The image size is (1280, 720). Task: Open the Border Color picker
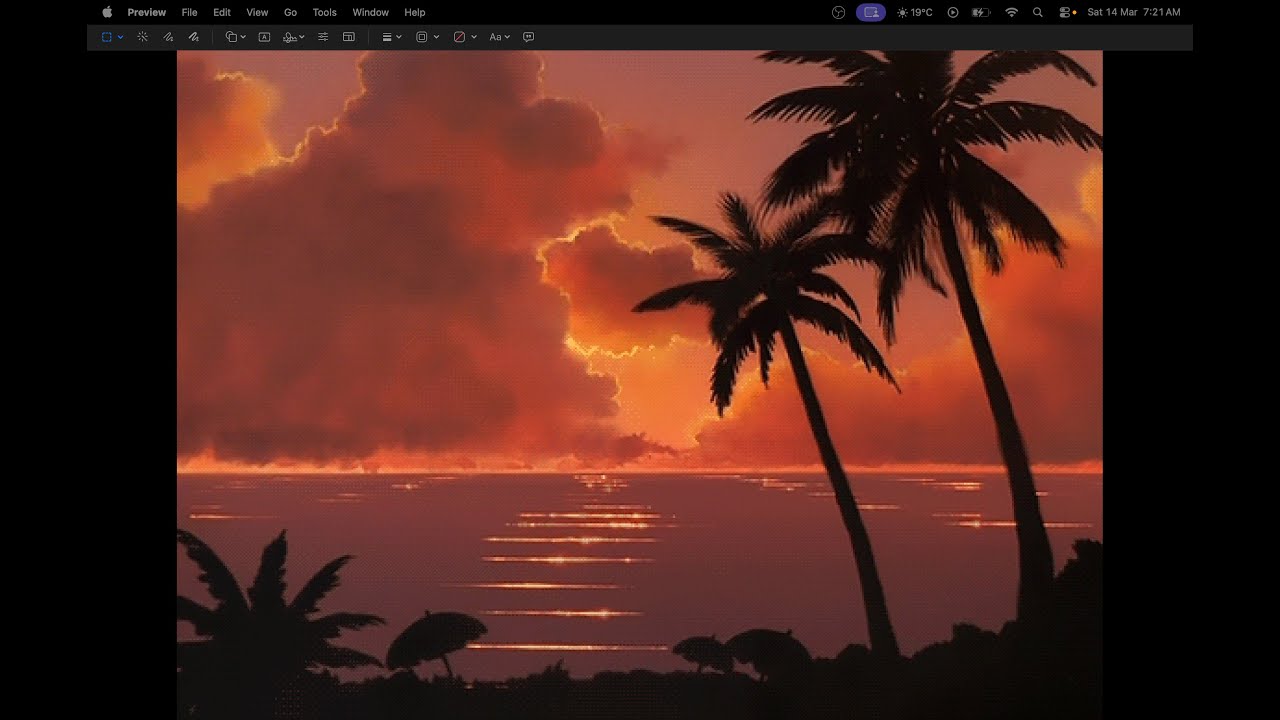(x=422, y=37)
